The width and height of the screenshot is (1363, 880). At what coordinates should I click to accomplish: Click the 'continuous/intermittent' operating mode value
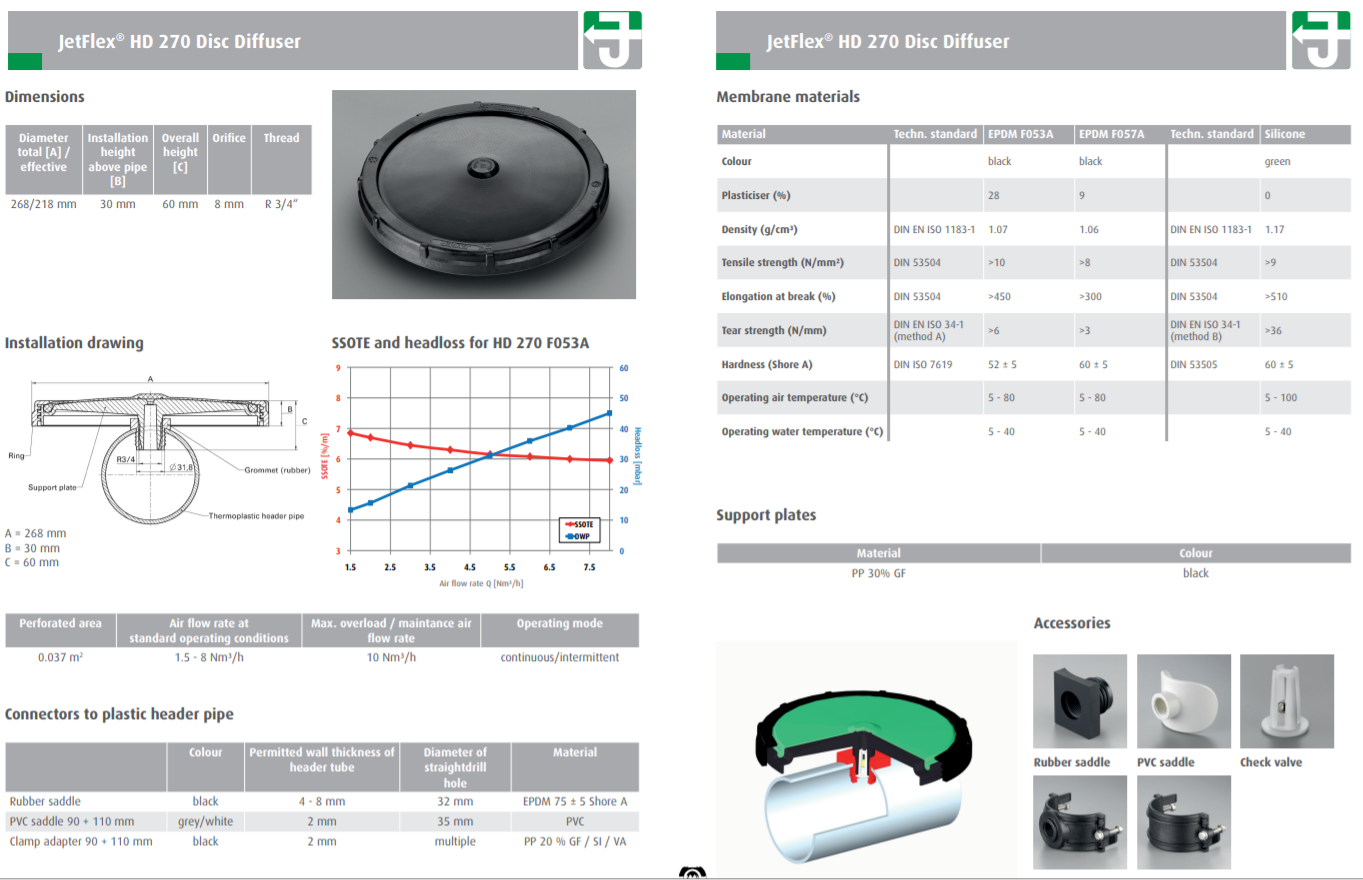(x=560, y=657)
